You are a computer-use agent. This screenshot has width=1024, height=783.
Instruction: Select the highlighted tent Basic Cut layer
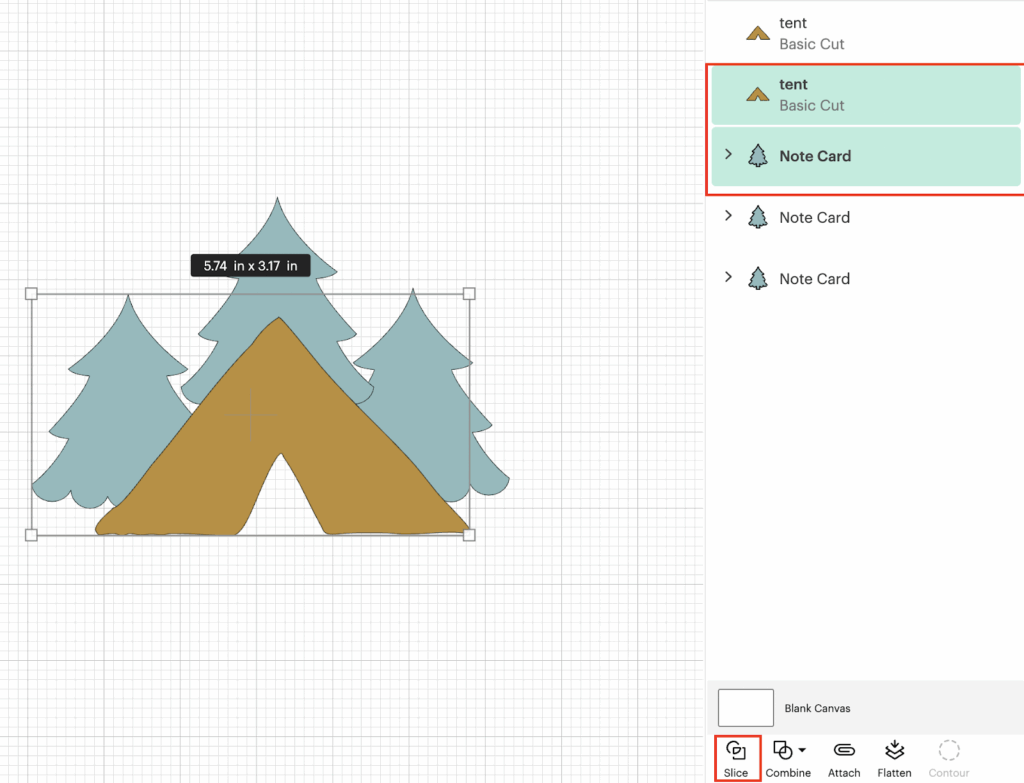(860, 95)
